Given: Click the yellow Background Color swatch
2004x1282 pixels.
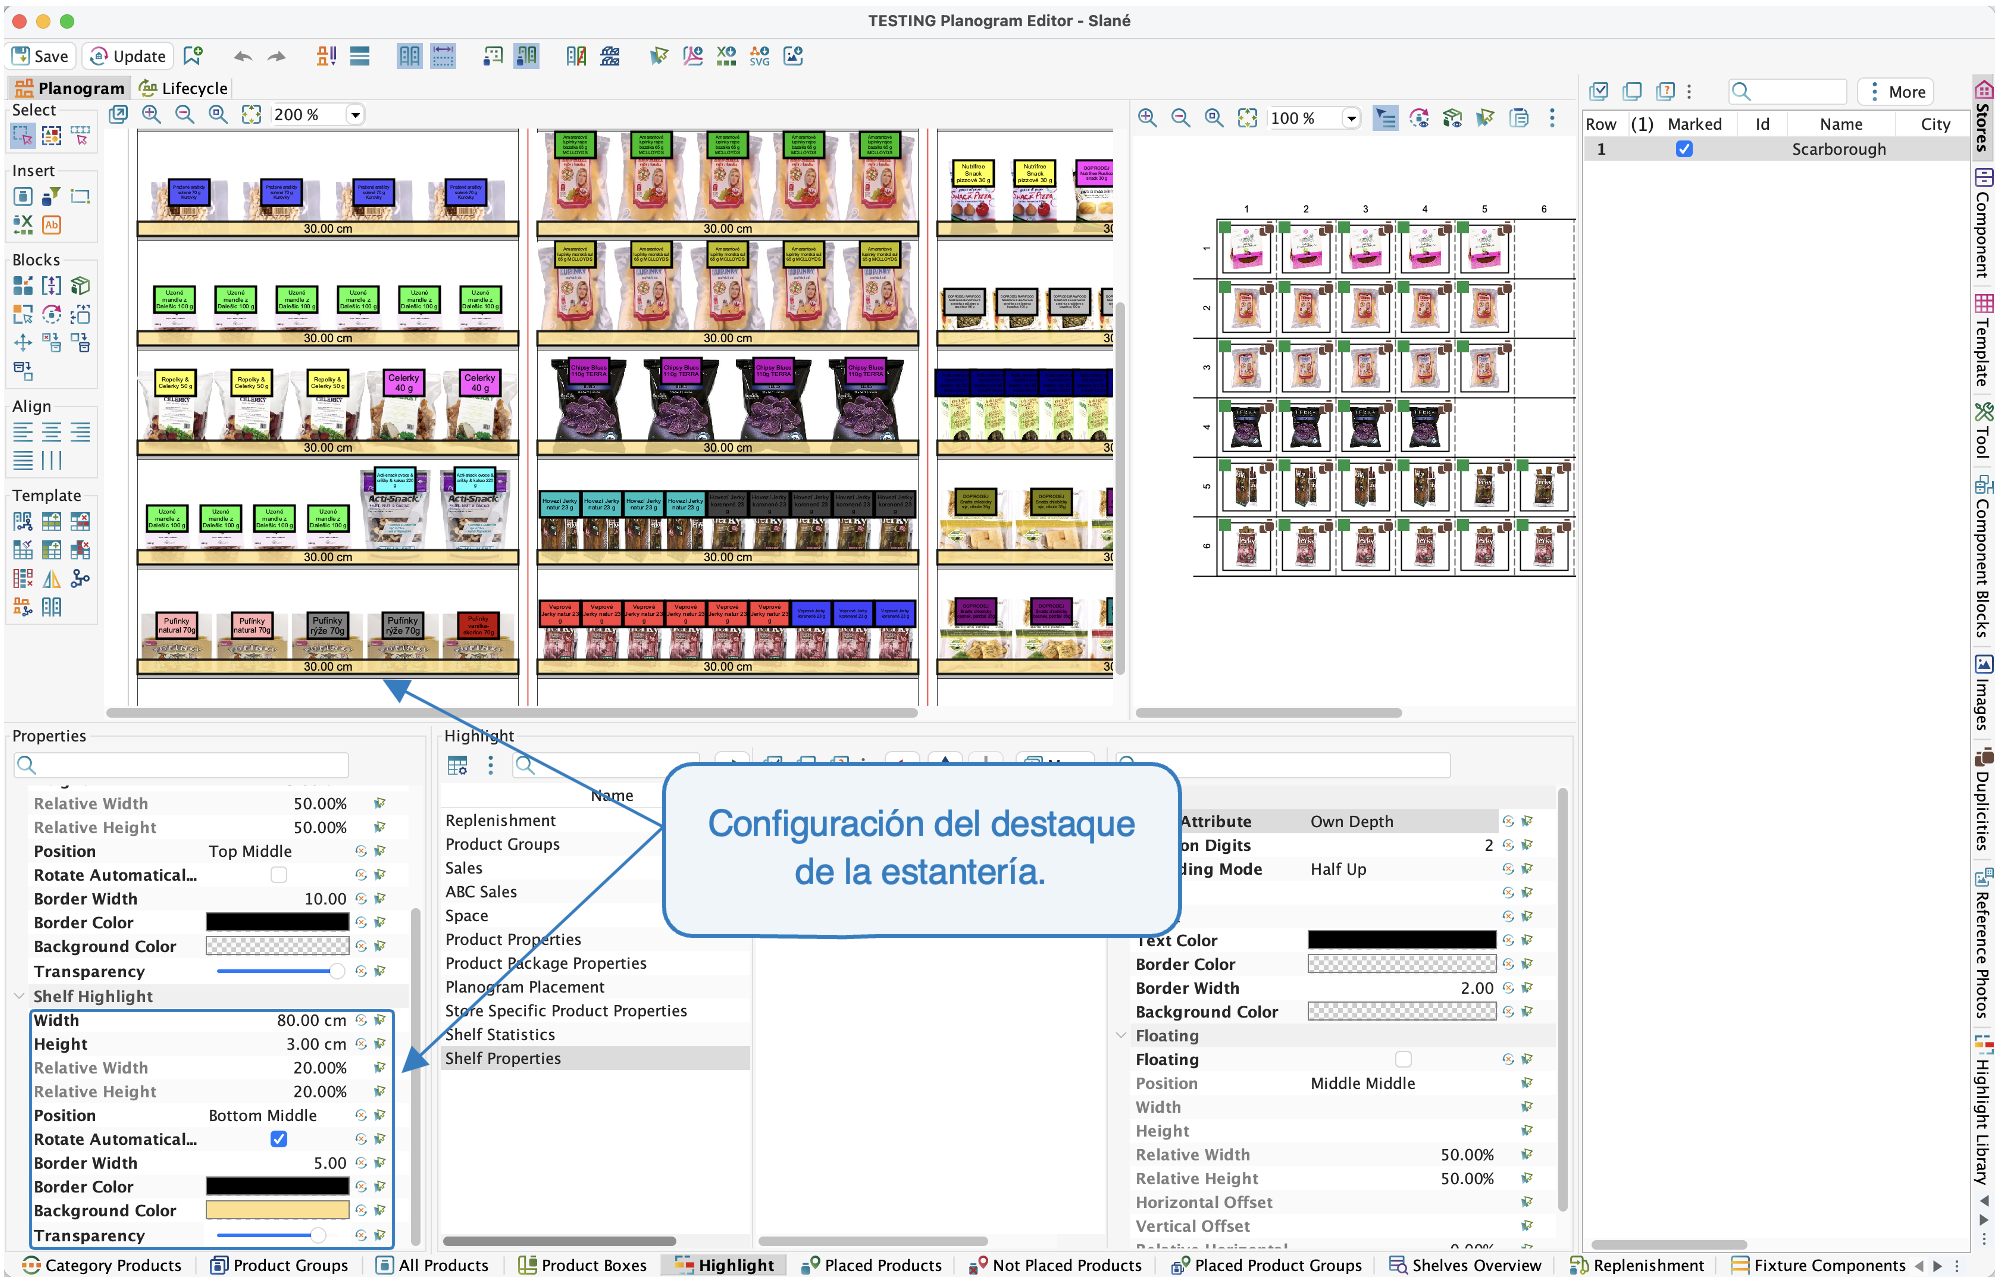Looking at the screenshot, I should [277, 1211].
